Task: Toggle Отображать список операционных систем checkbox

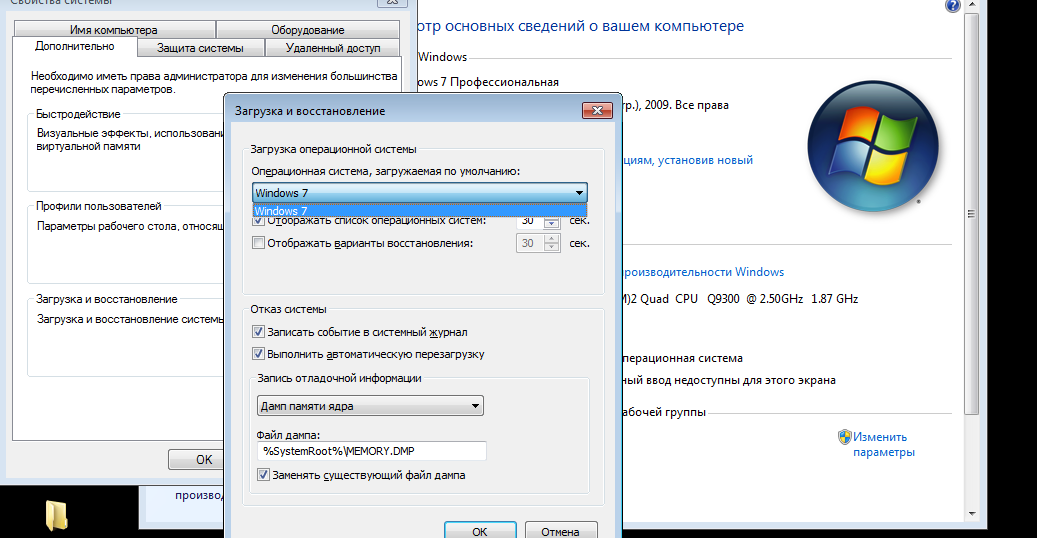Action: (259, 222)
